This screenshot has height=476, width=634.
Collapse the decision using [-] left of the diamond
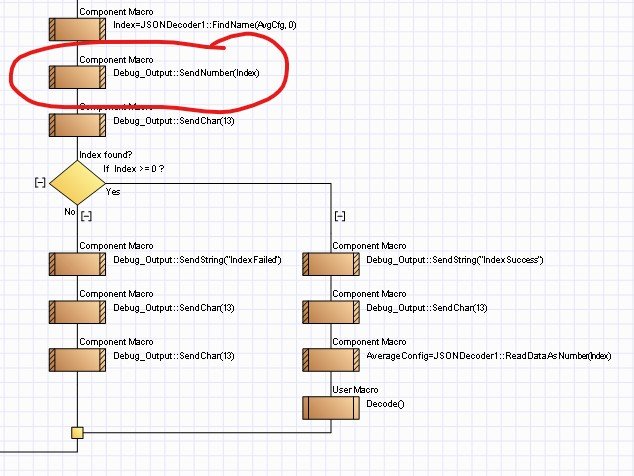(x=39, y=182)
